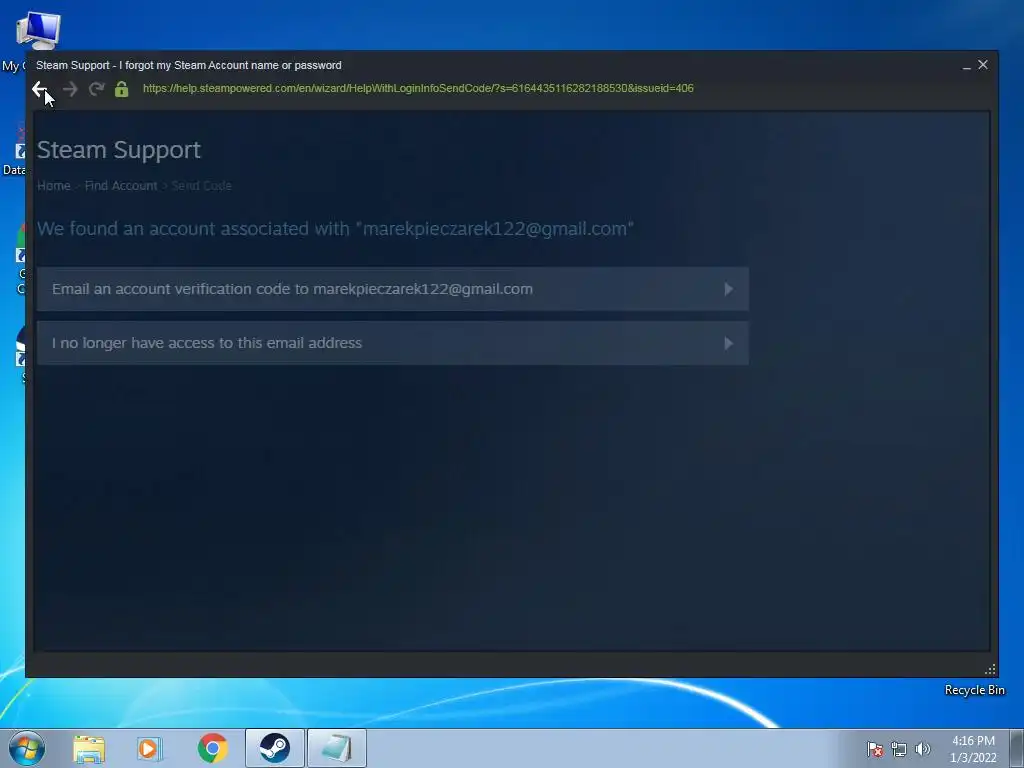Screen dimensions: 1024x768
Task: Reload the Steam Support page
Action: (97, 89)
